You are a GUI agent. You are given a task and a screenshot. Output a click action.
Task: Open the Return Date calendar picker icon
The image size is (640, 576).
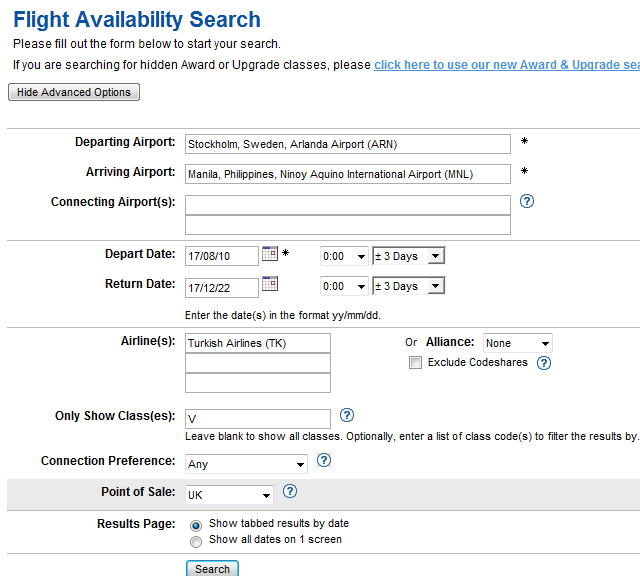click(x=269, y=284)
